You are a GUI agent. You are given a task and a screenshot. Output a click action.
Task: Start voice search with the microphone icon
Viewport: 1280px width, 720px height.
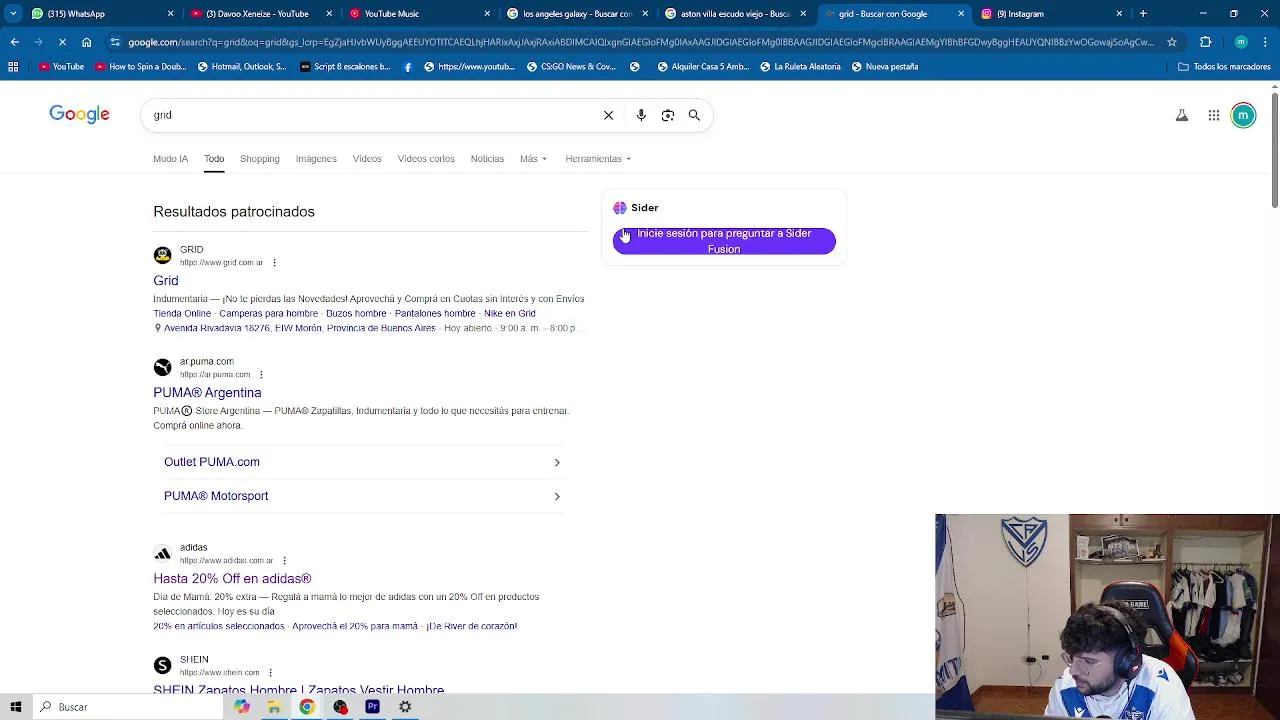click(641, 115)
